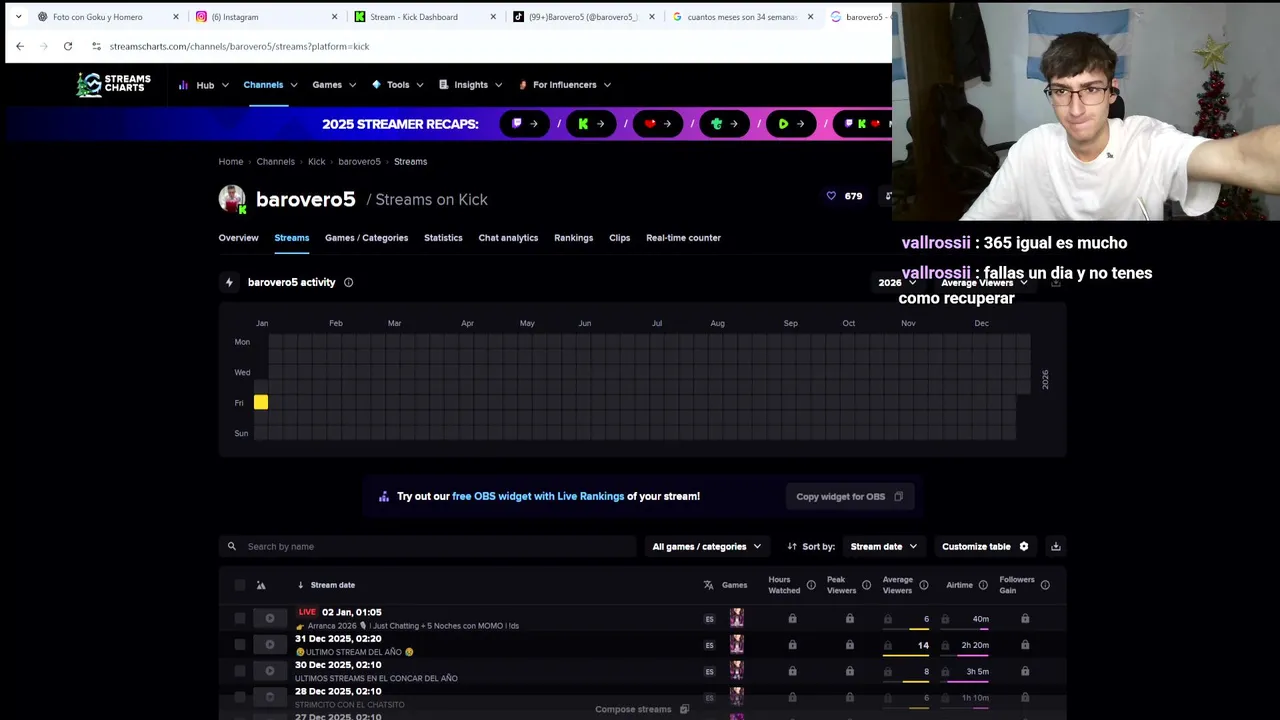Screen dimensions: 1280x720
Task: Click the info icon next to barovero5 activity
Action: 348,282
